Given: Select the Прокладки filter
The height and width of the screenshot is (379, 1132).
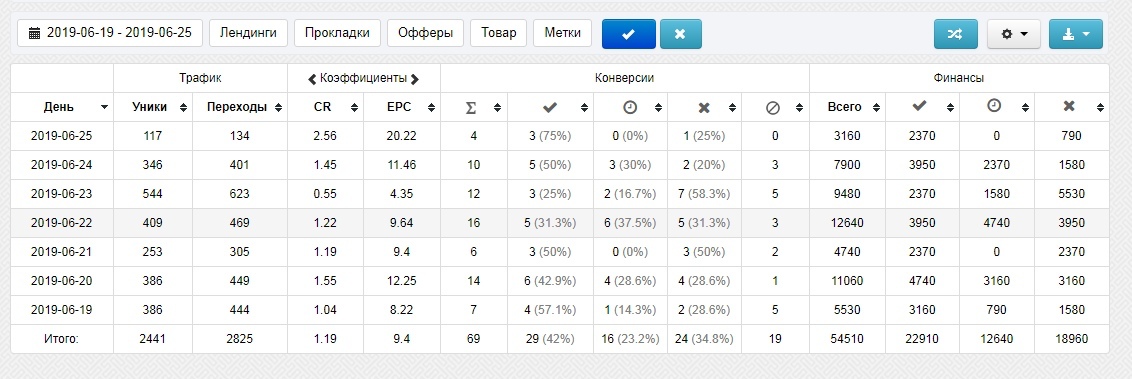Looking at the screenshot, I should click(x=337, y=33).
